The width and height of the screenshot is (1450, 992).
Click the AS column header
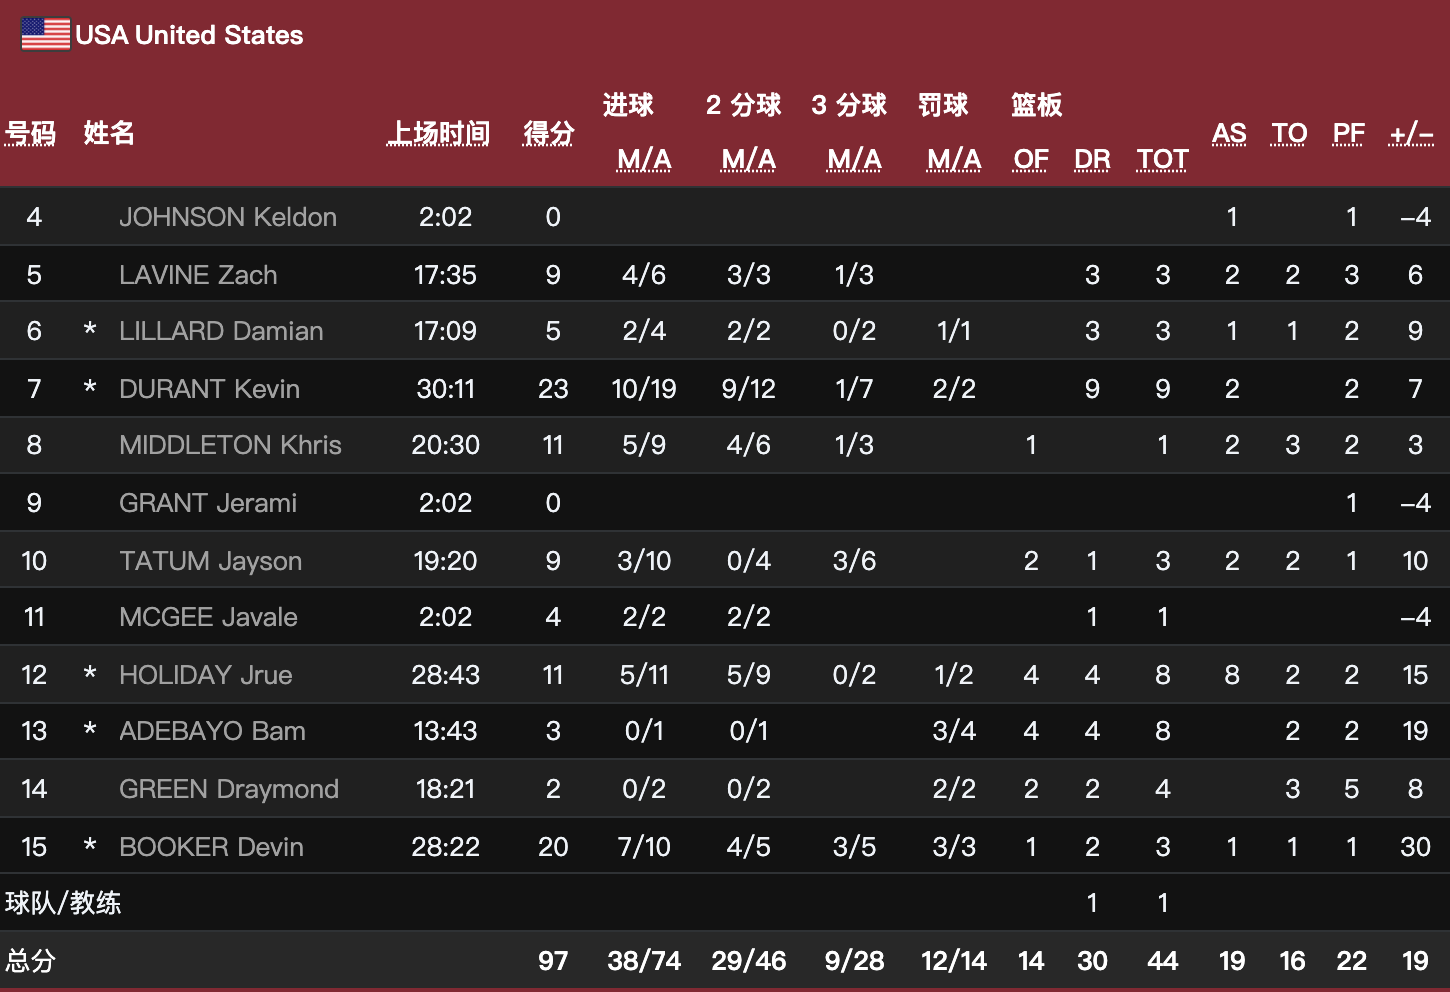[x=1229, y=133]
